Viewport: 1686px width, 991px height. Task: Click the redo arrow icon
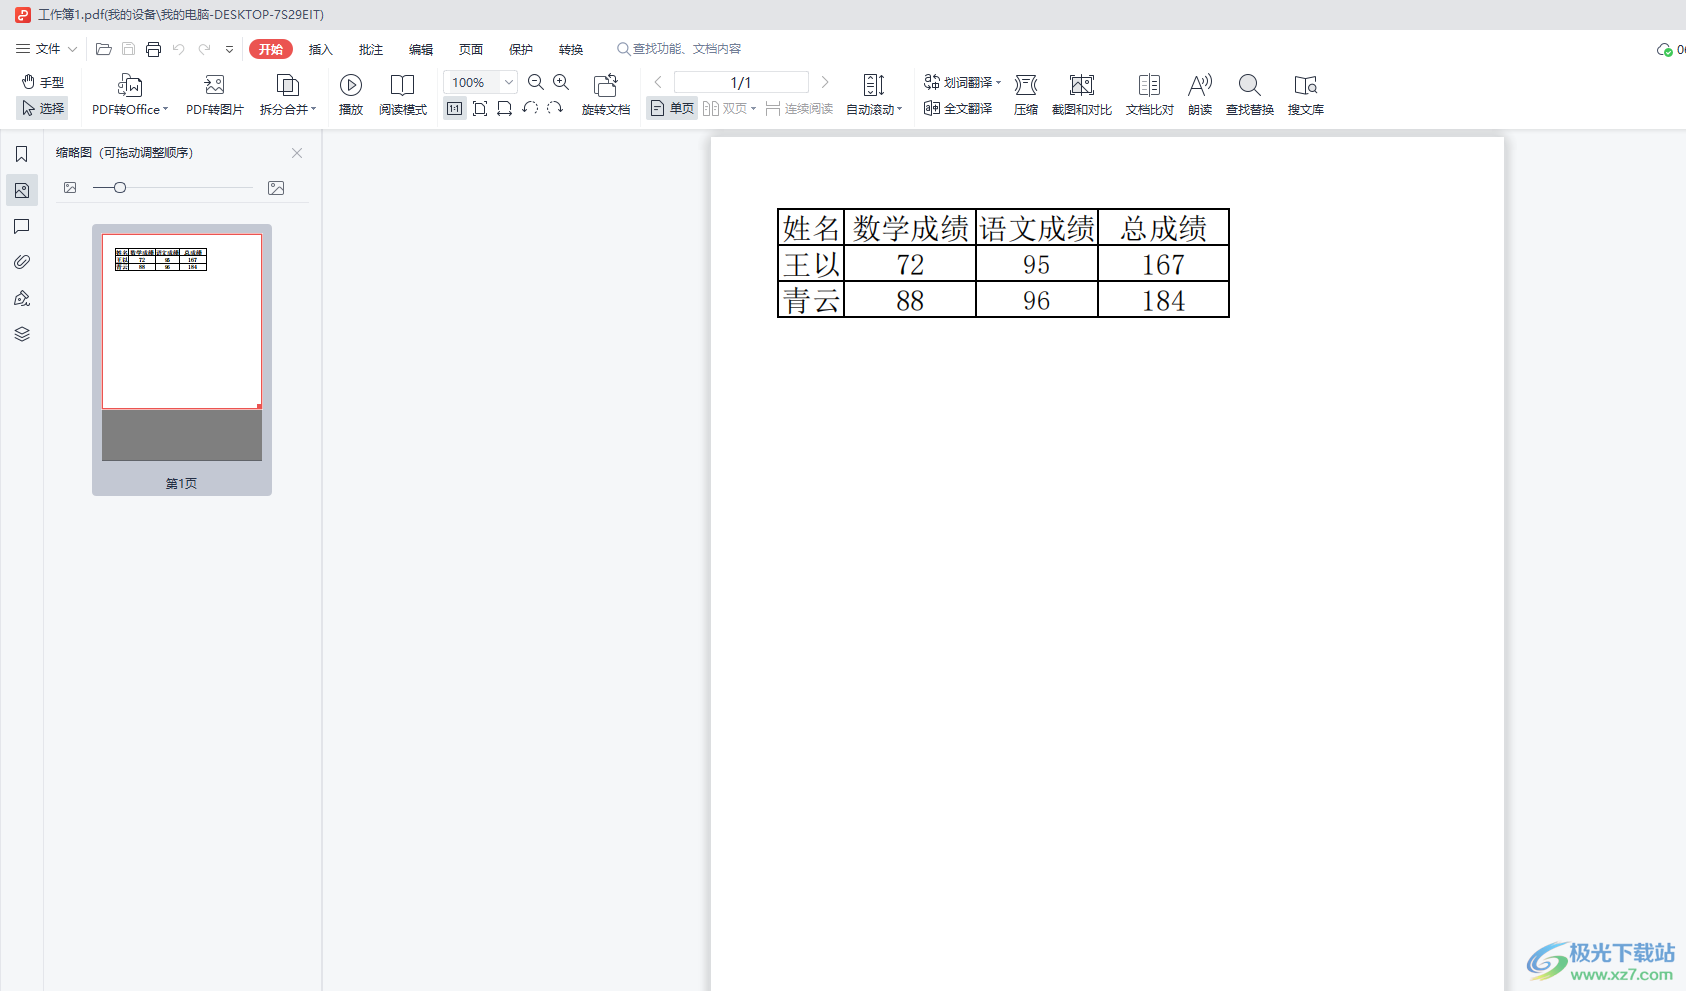click(204, 49)
